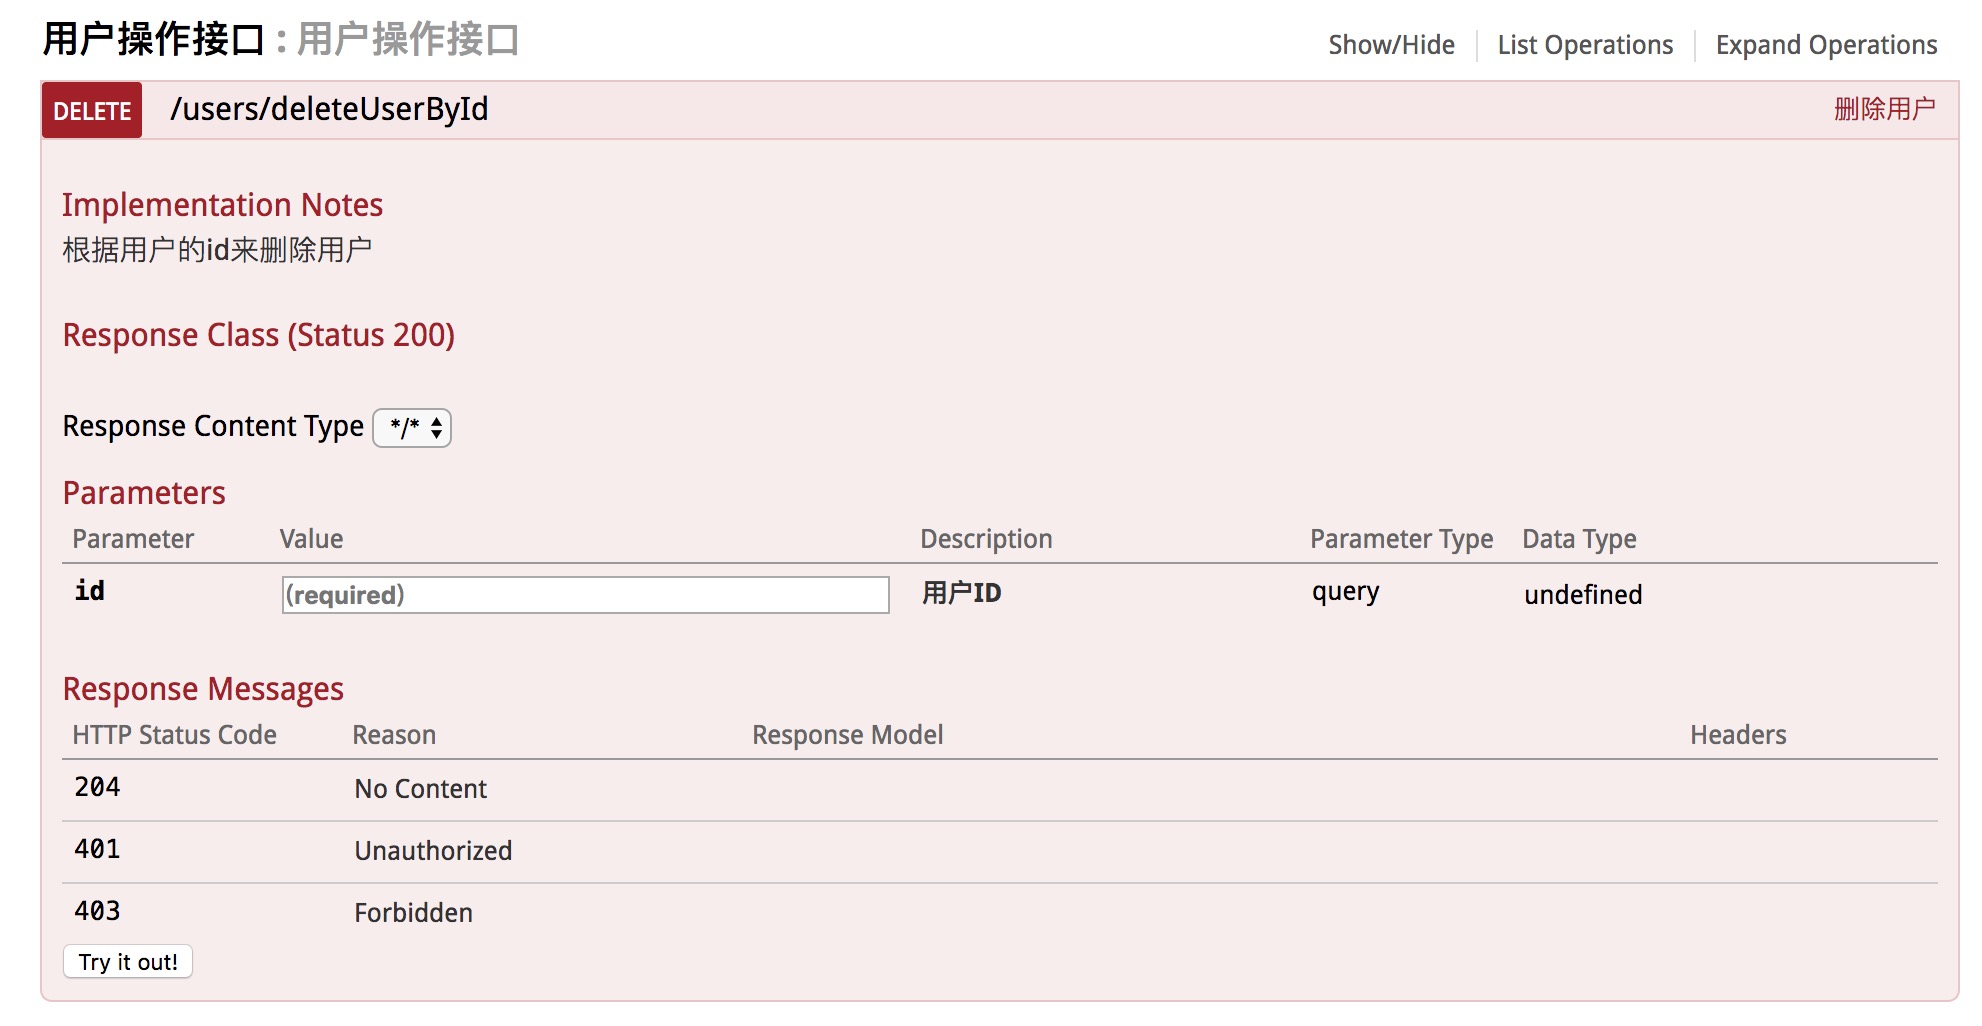Click the query parameter type text
Screen dimensions: 1982x1026
tap(1345, 592)
